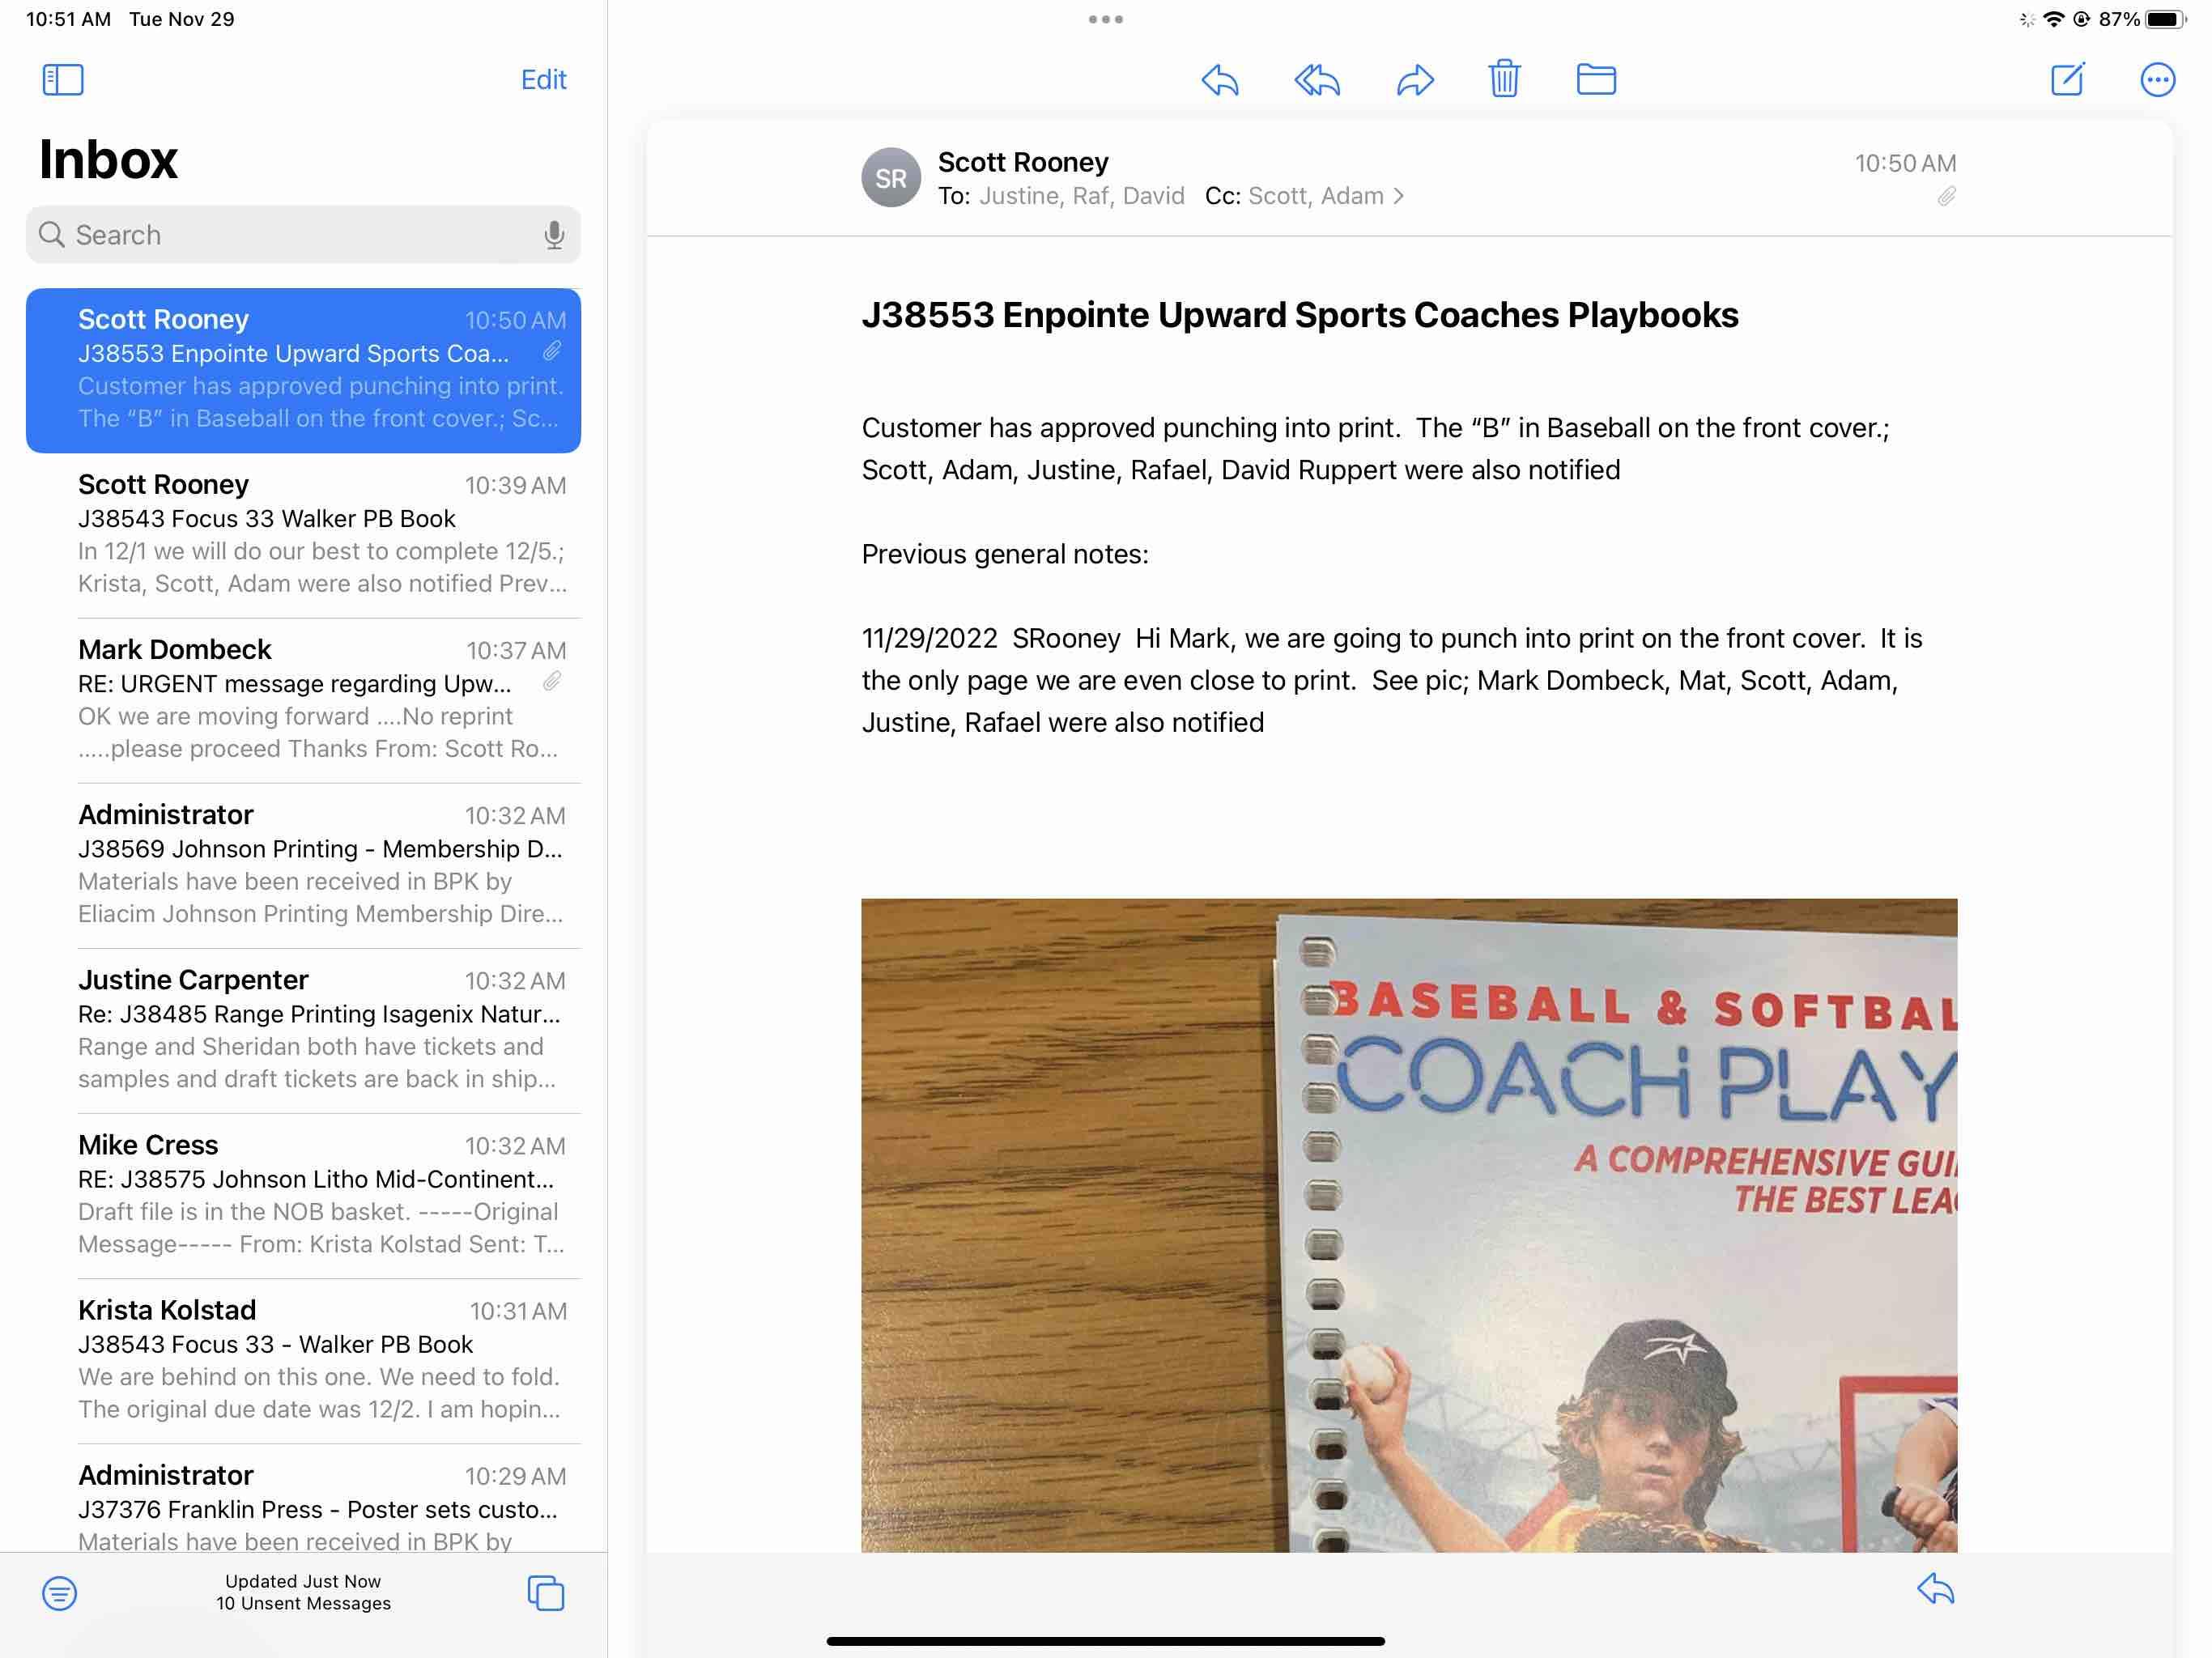This screenshot has height=1658, width=2212.
Task: Delete message with trash icon
Action: (x=1504, y=79)
